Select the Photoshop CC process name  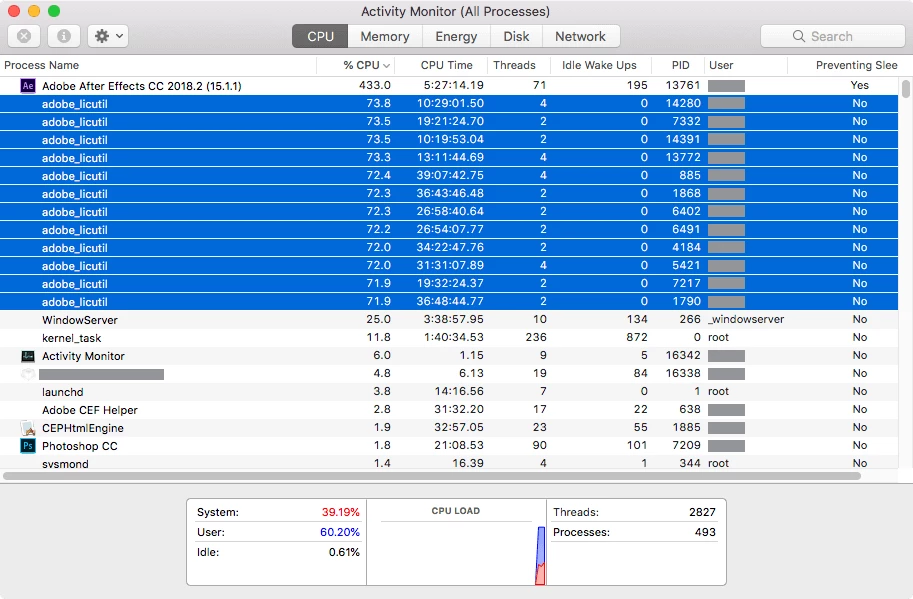(80, 446)
